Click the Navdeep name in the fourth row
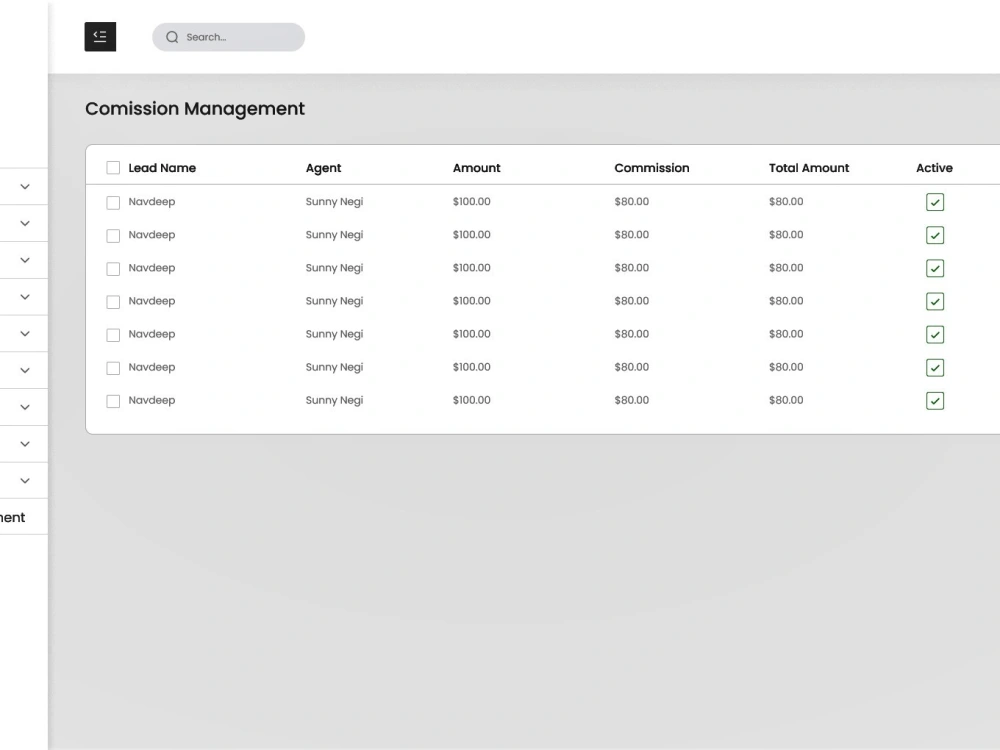Viewport: 1000px width, 750px height. tap(152, 301)
